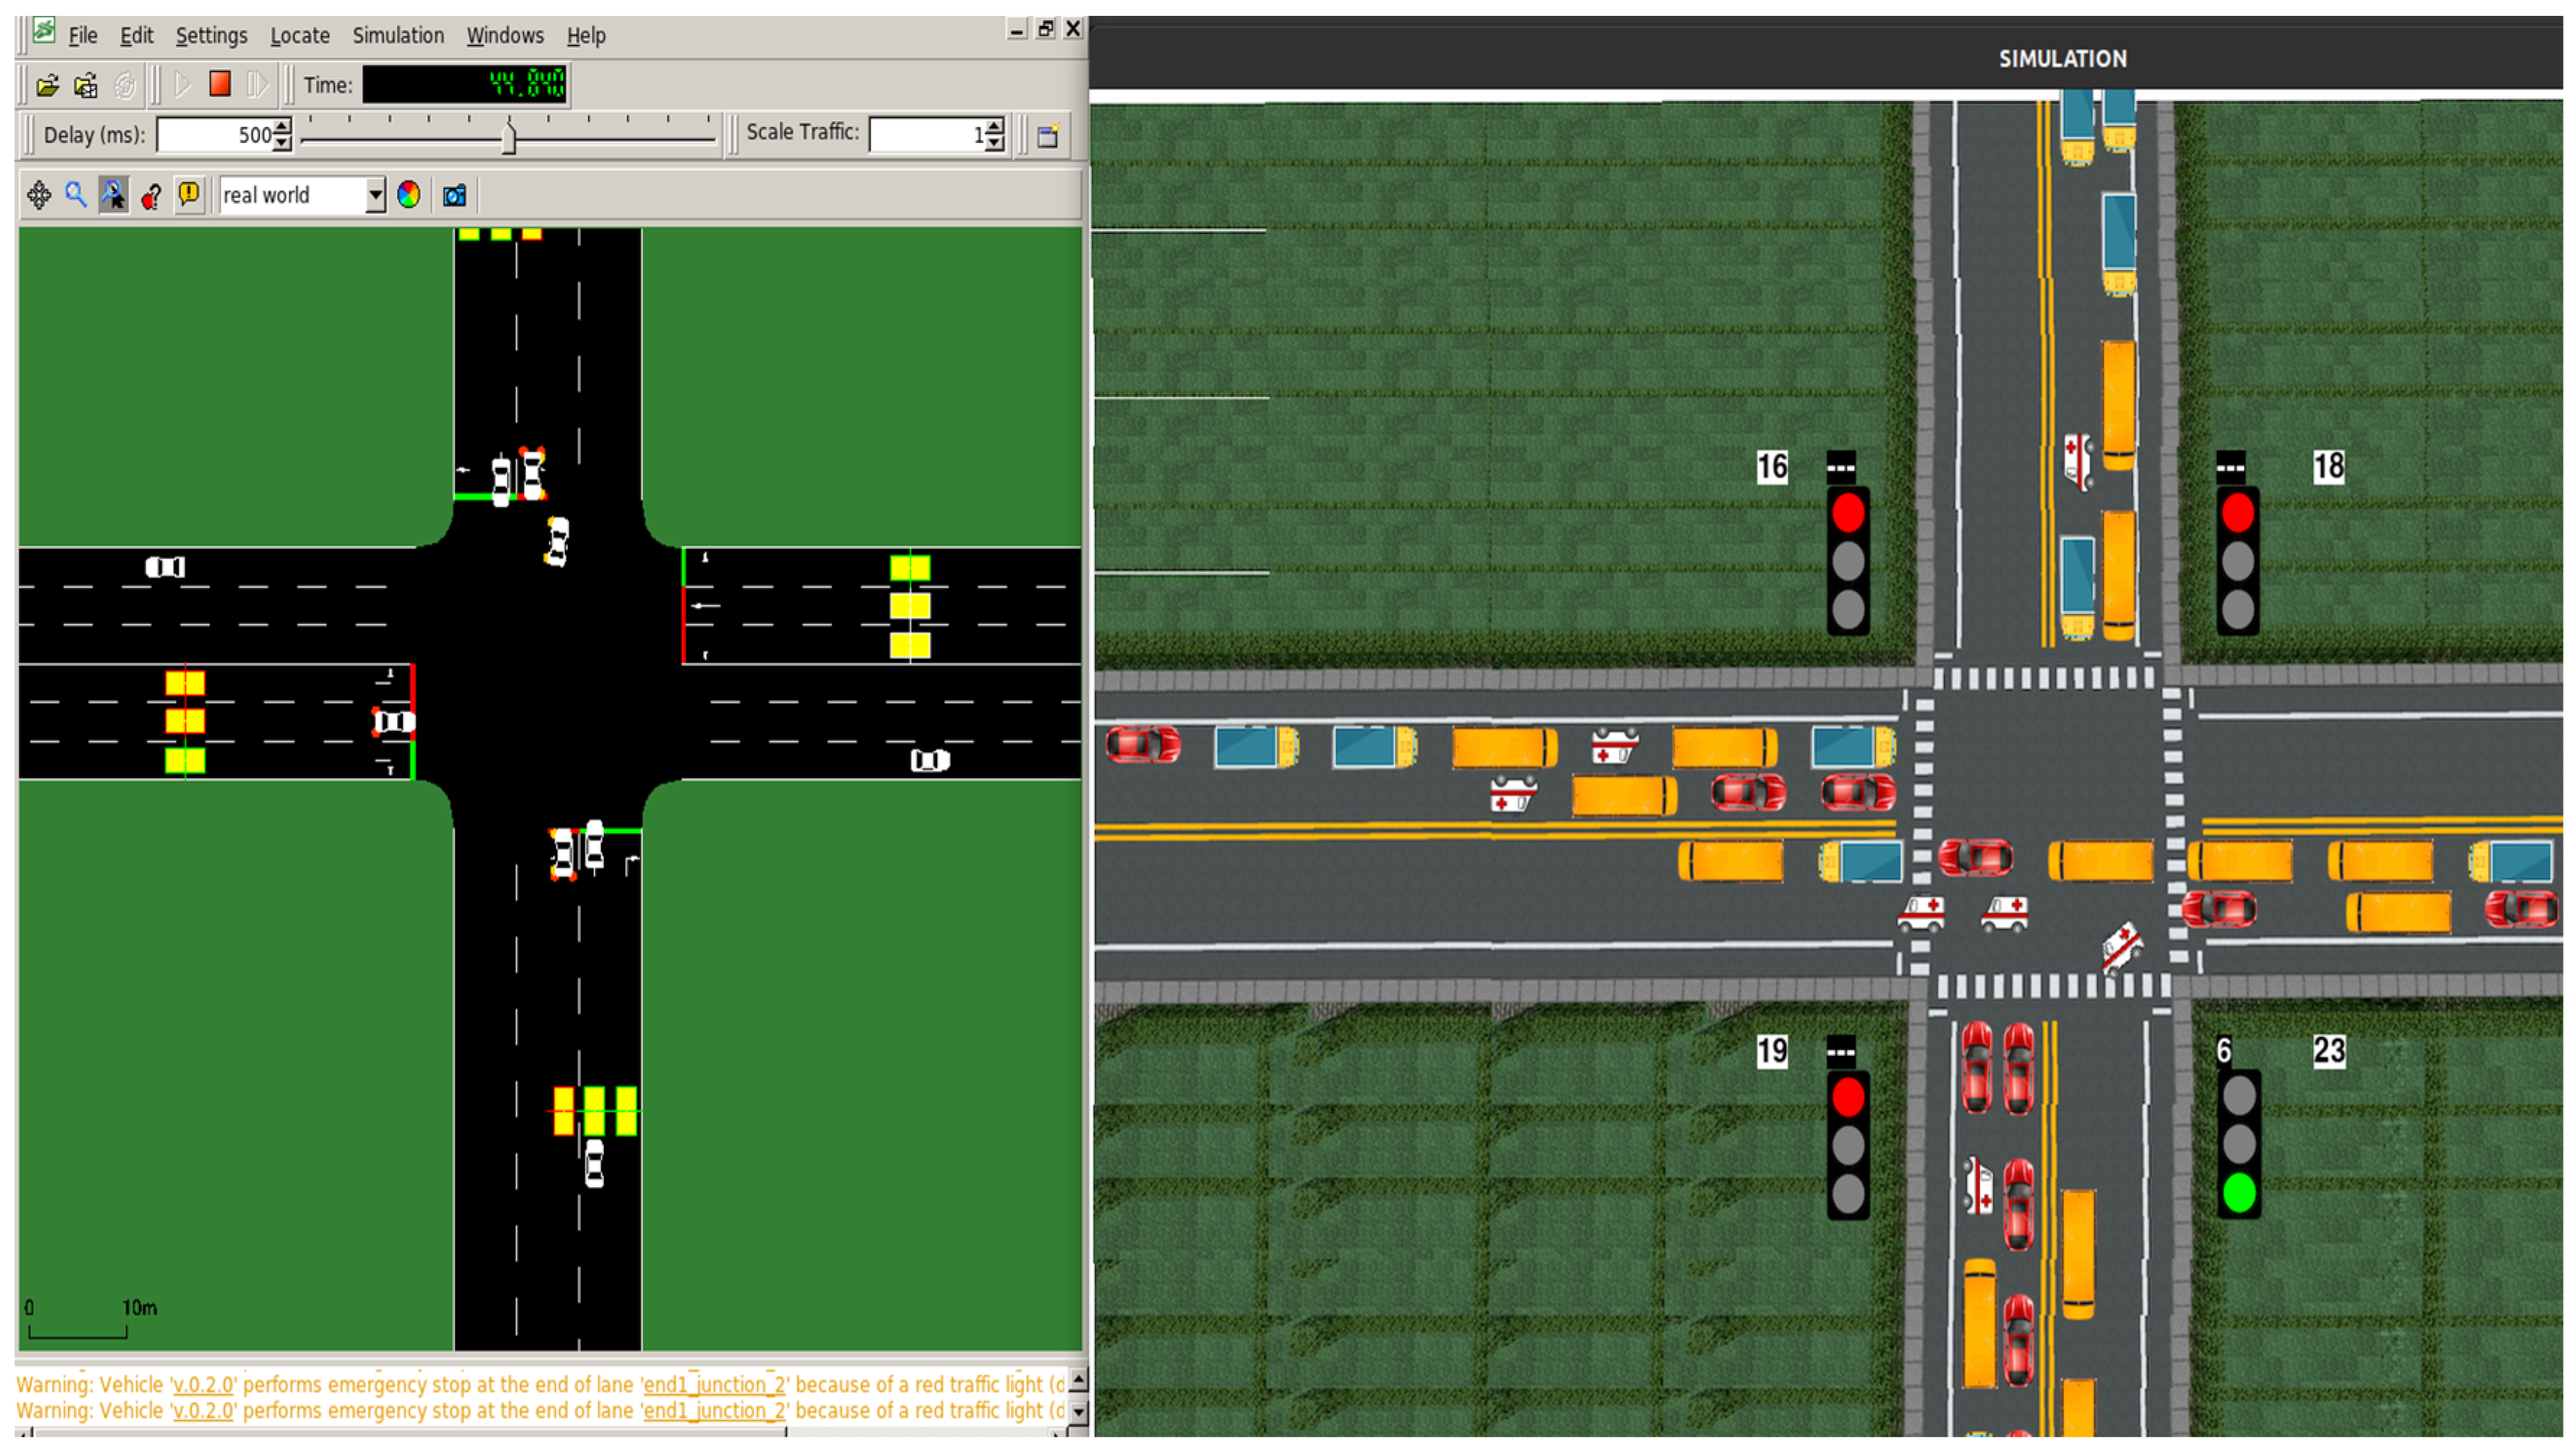Click the recenter view crosshair icon
This screenshot has width=2573, height=1456.
(39, 195)
